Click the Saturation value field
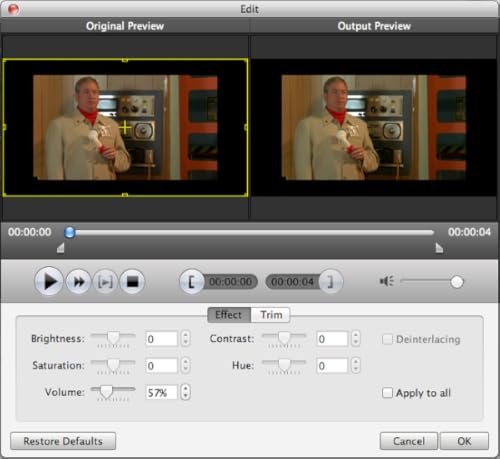The width and height of the screenshot is (500, 459). (162, 366)
